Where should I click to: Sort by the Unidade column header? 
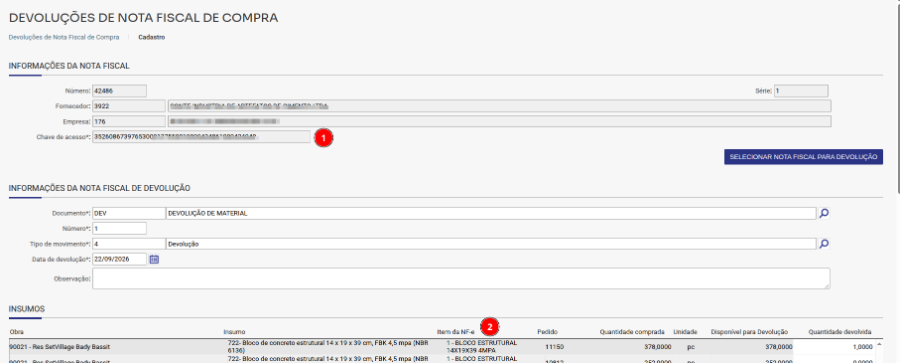click(x=685, y=331)
